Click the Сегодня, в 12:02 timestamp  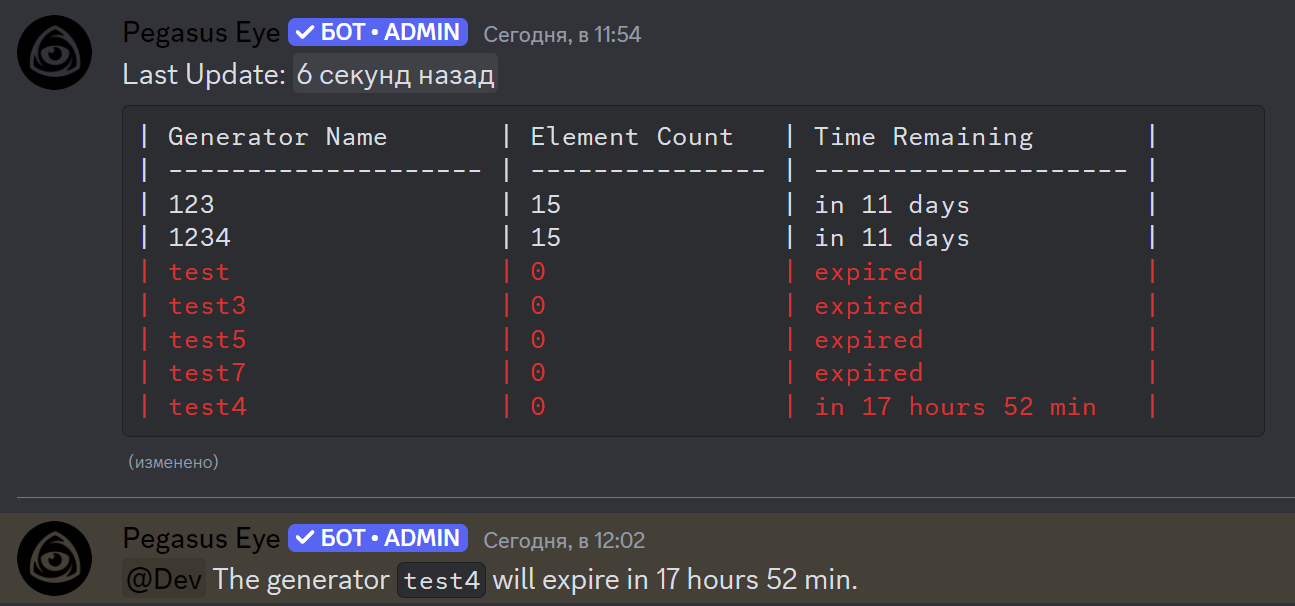coord(562,539)
